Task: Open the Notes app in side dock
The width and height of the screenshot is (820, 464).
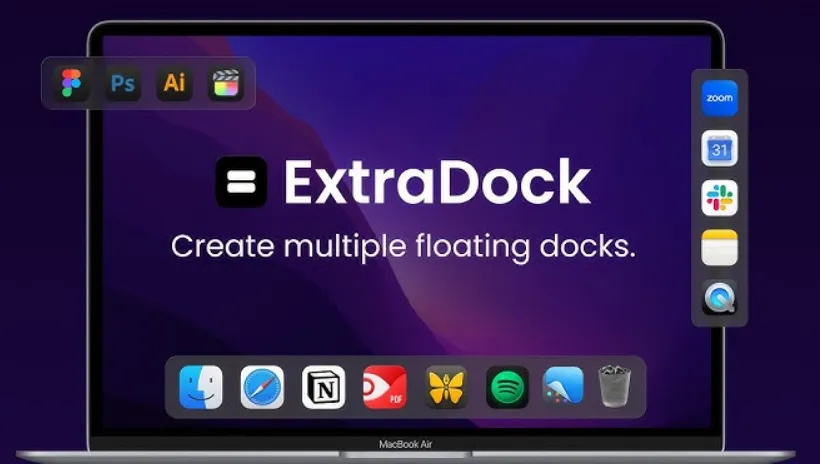Action: point(720,247)
